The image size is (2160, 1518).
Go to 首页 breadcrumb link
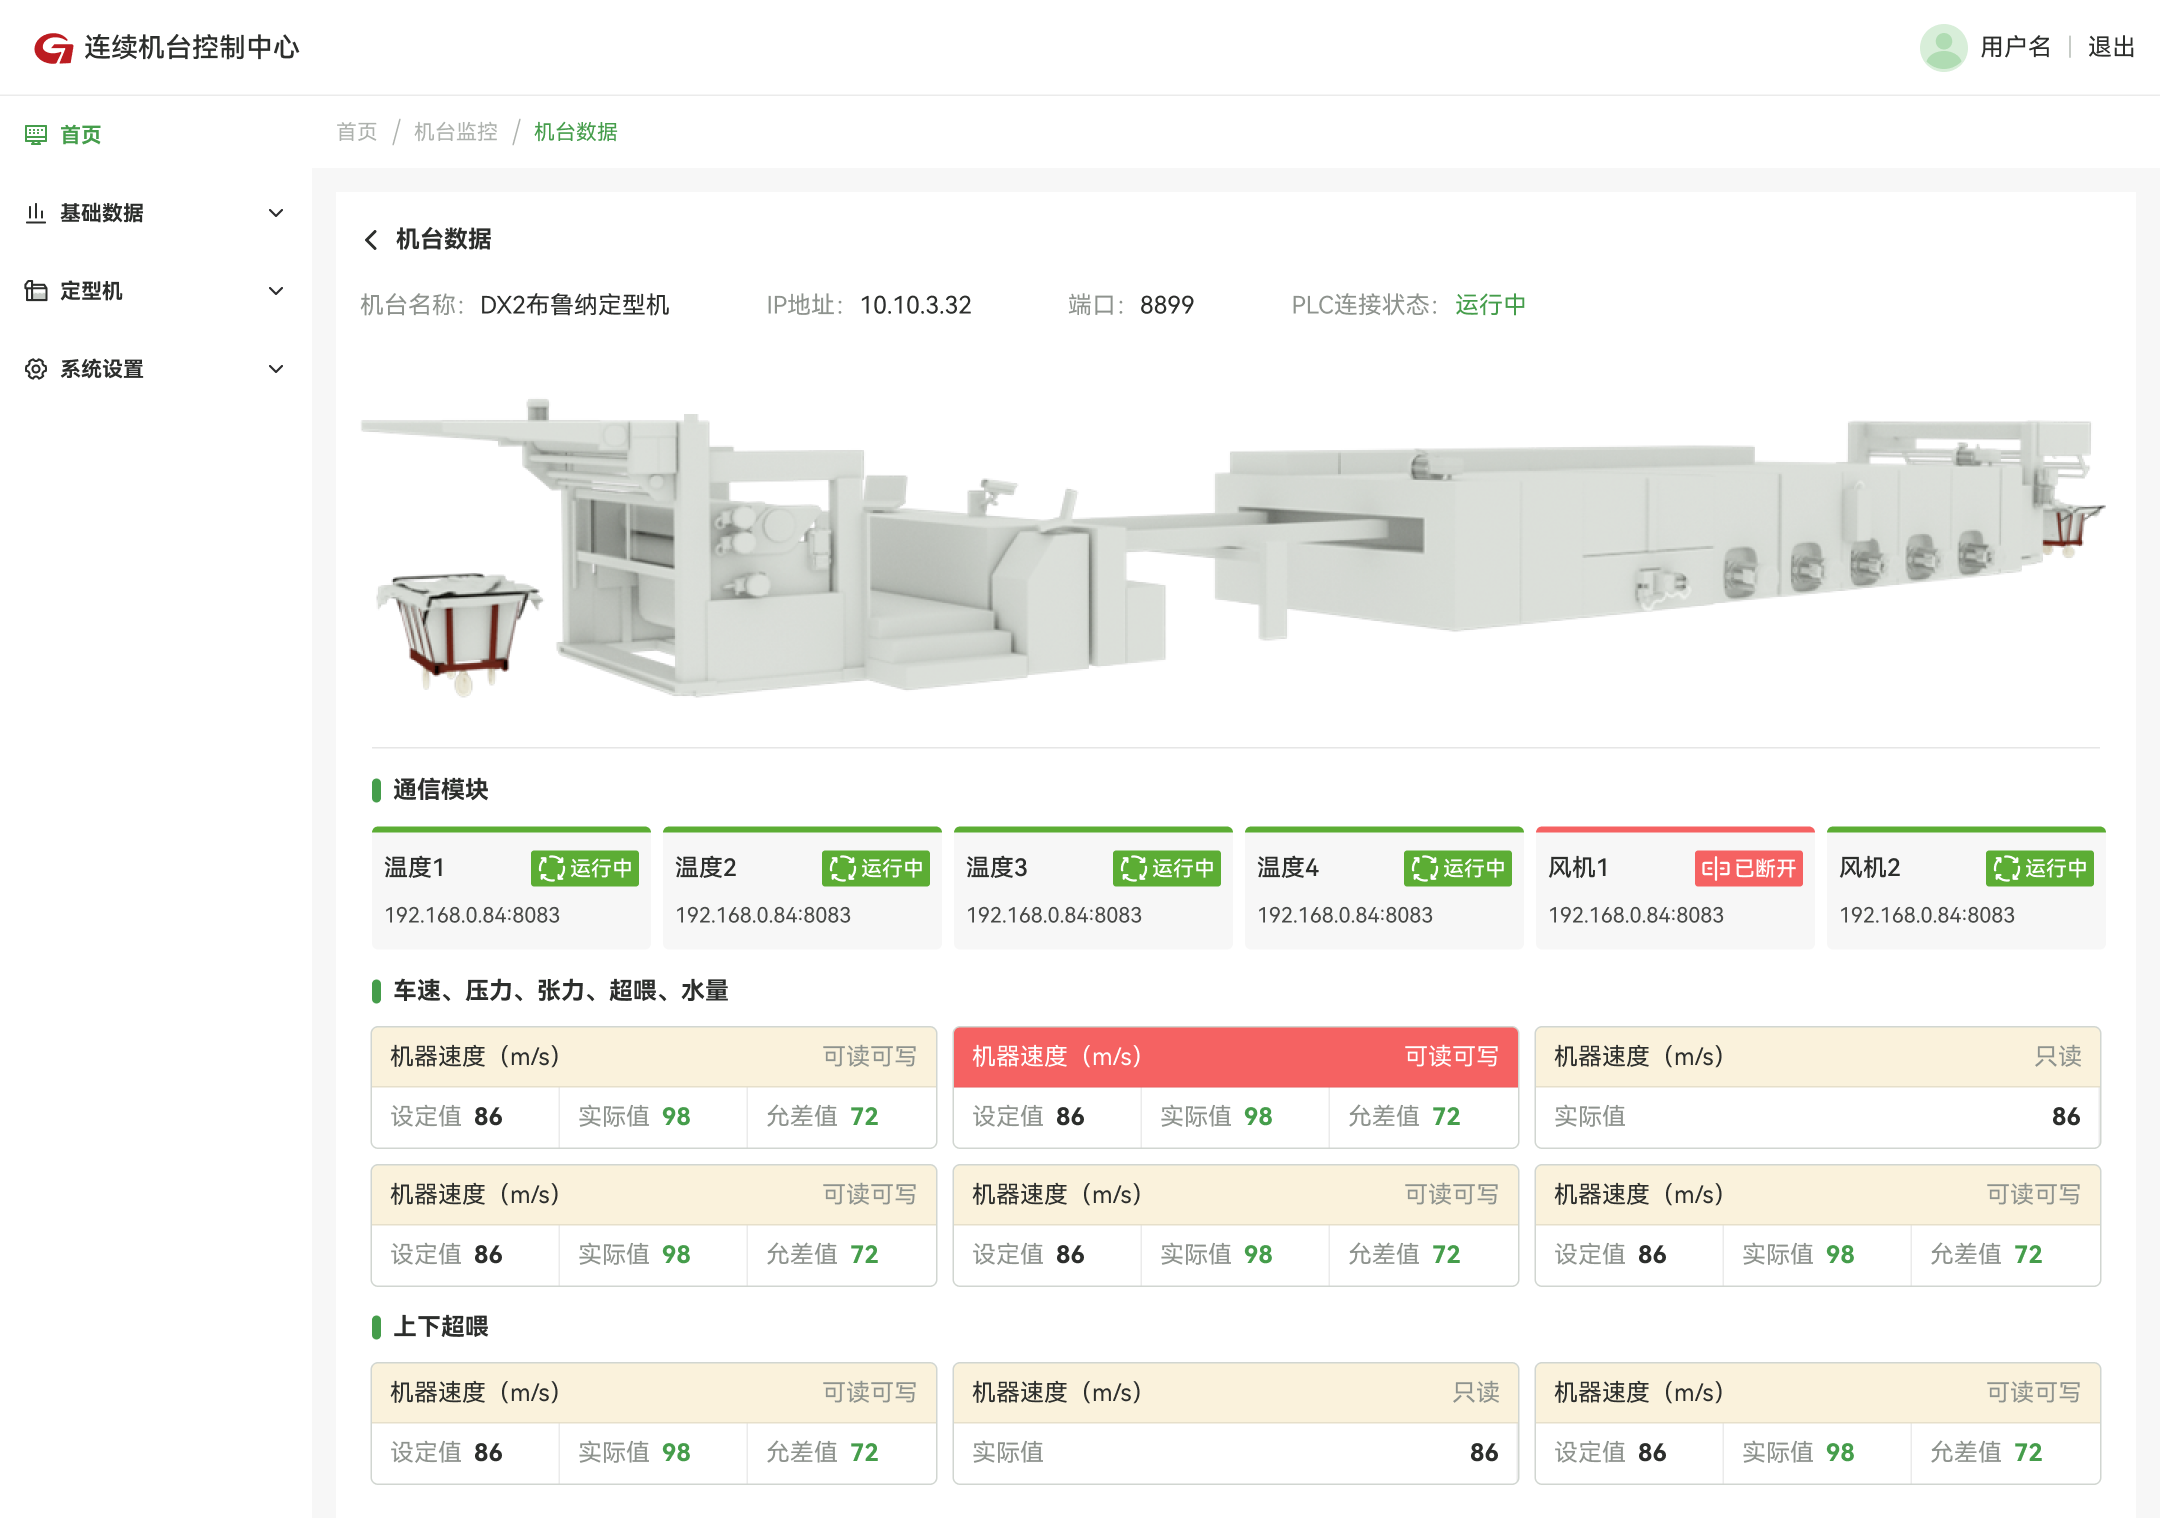[x=356, y=131]
